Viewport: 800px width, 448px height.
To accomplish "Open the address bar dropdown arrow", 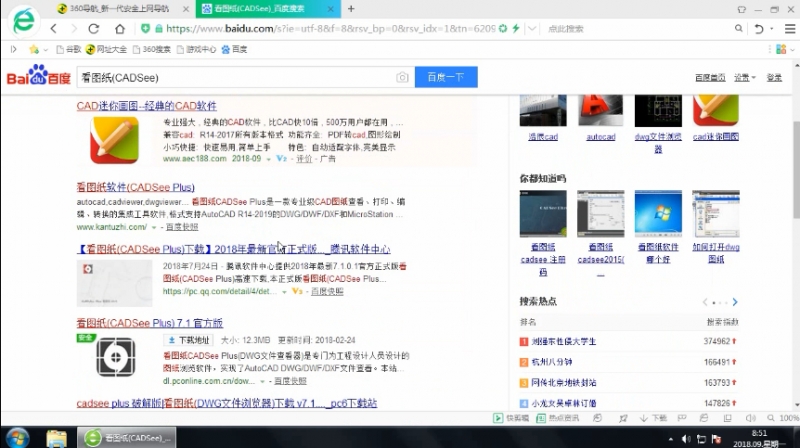I will (532, 29).
